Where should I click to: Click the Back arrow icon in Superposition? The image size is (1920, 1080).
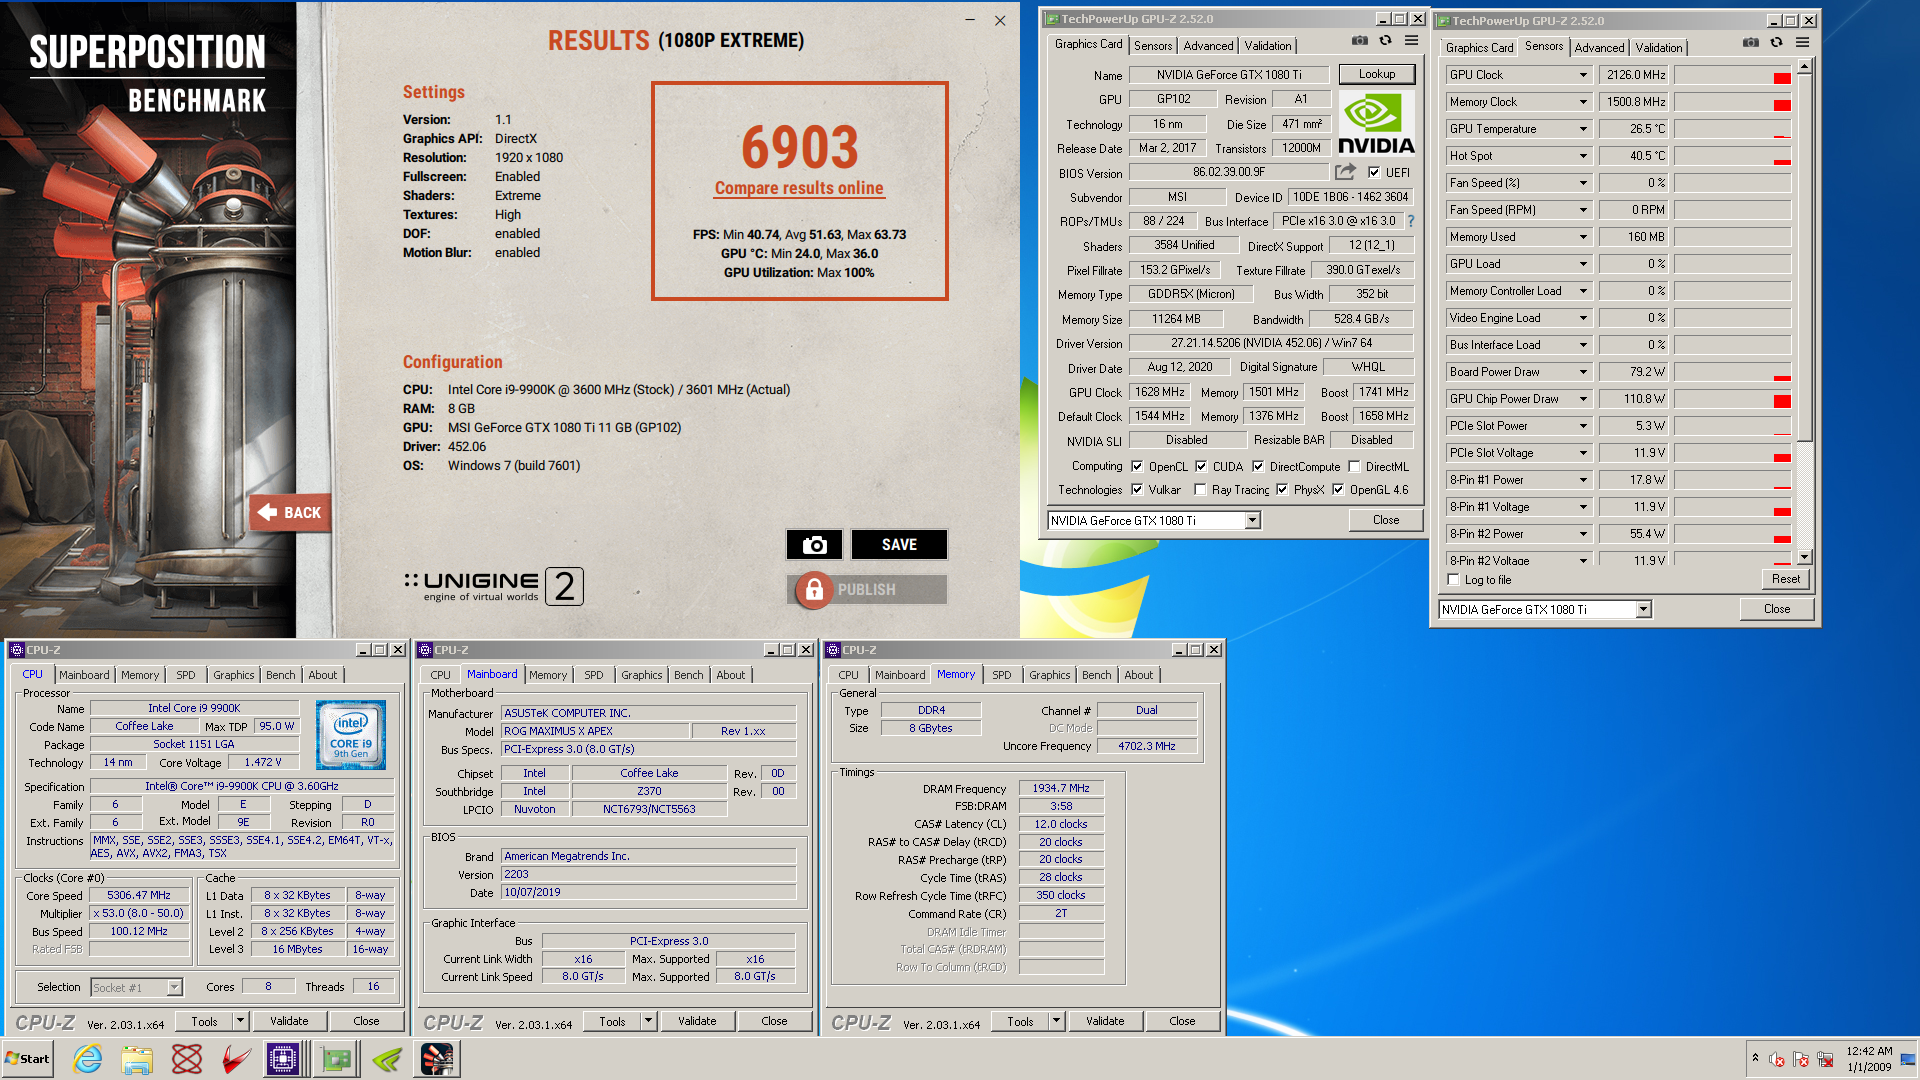pyautogui.click(x=268, y=512)
